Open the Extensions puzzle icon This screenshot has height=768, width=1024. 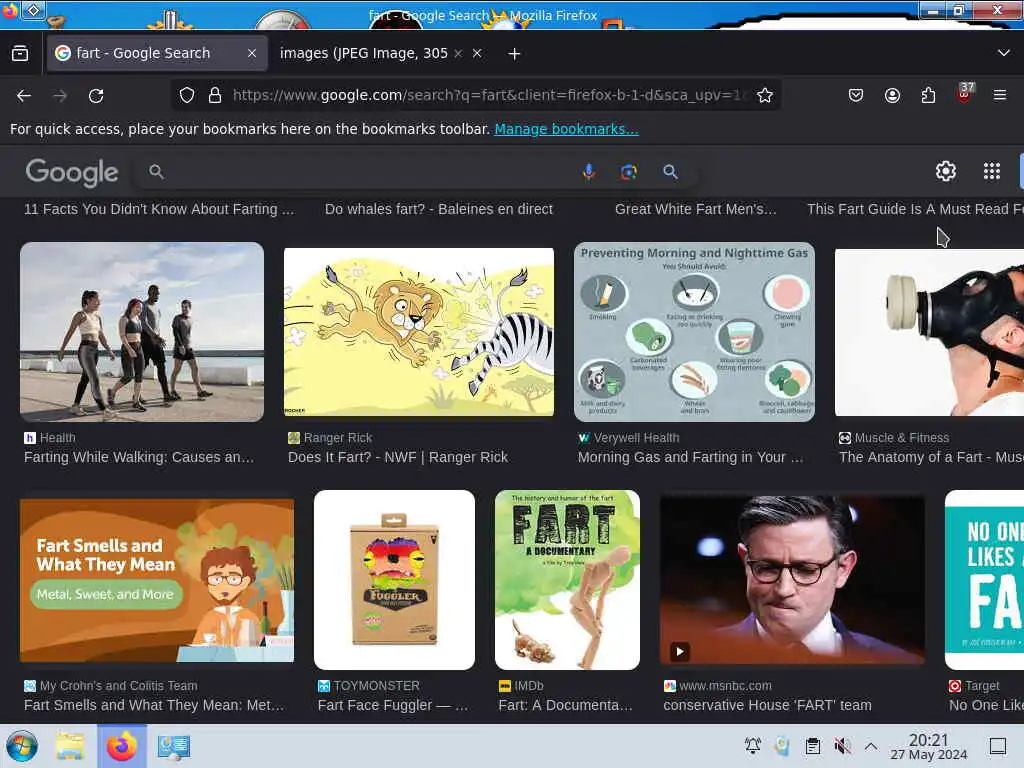928,95
